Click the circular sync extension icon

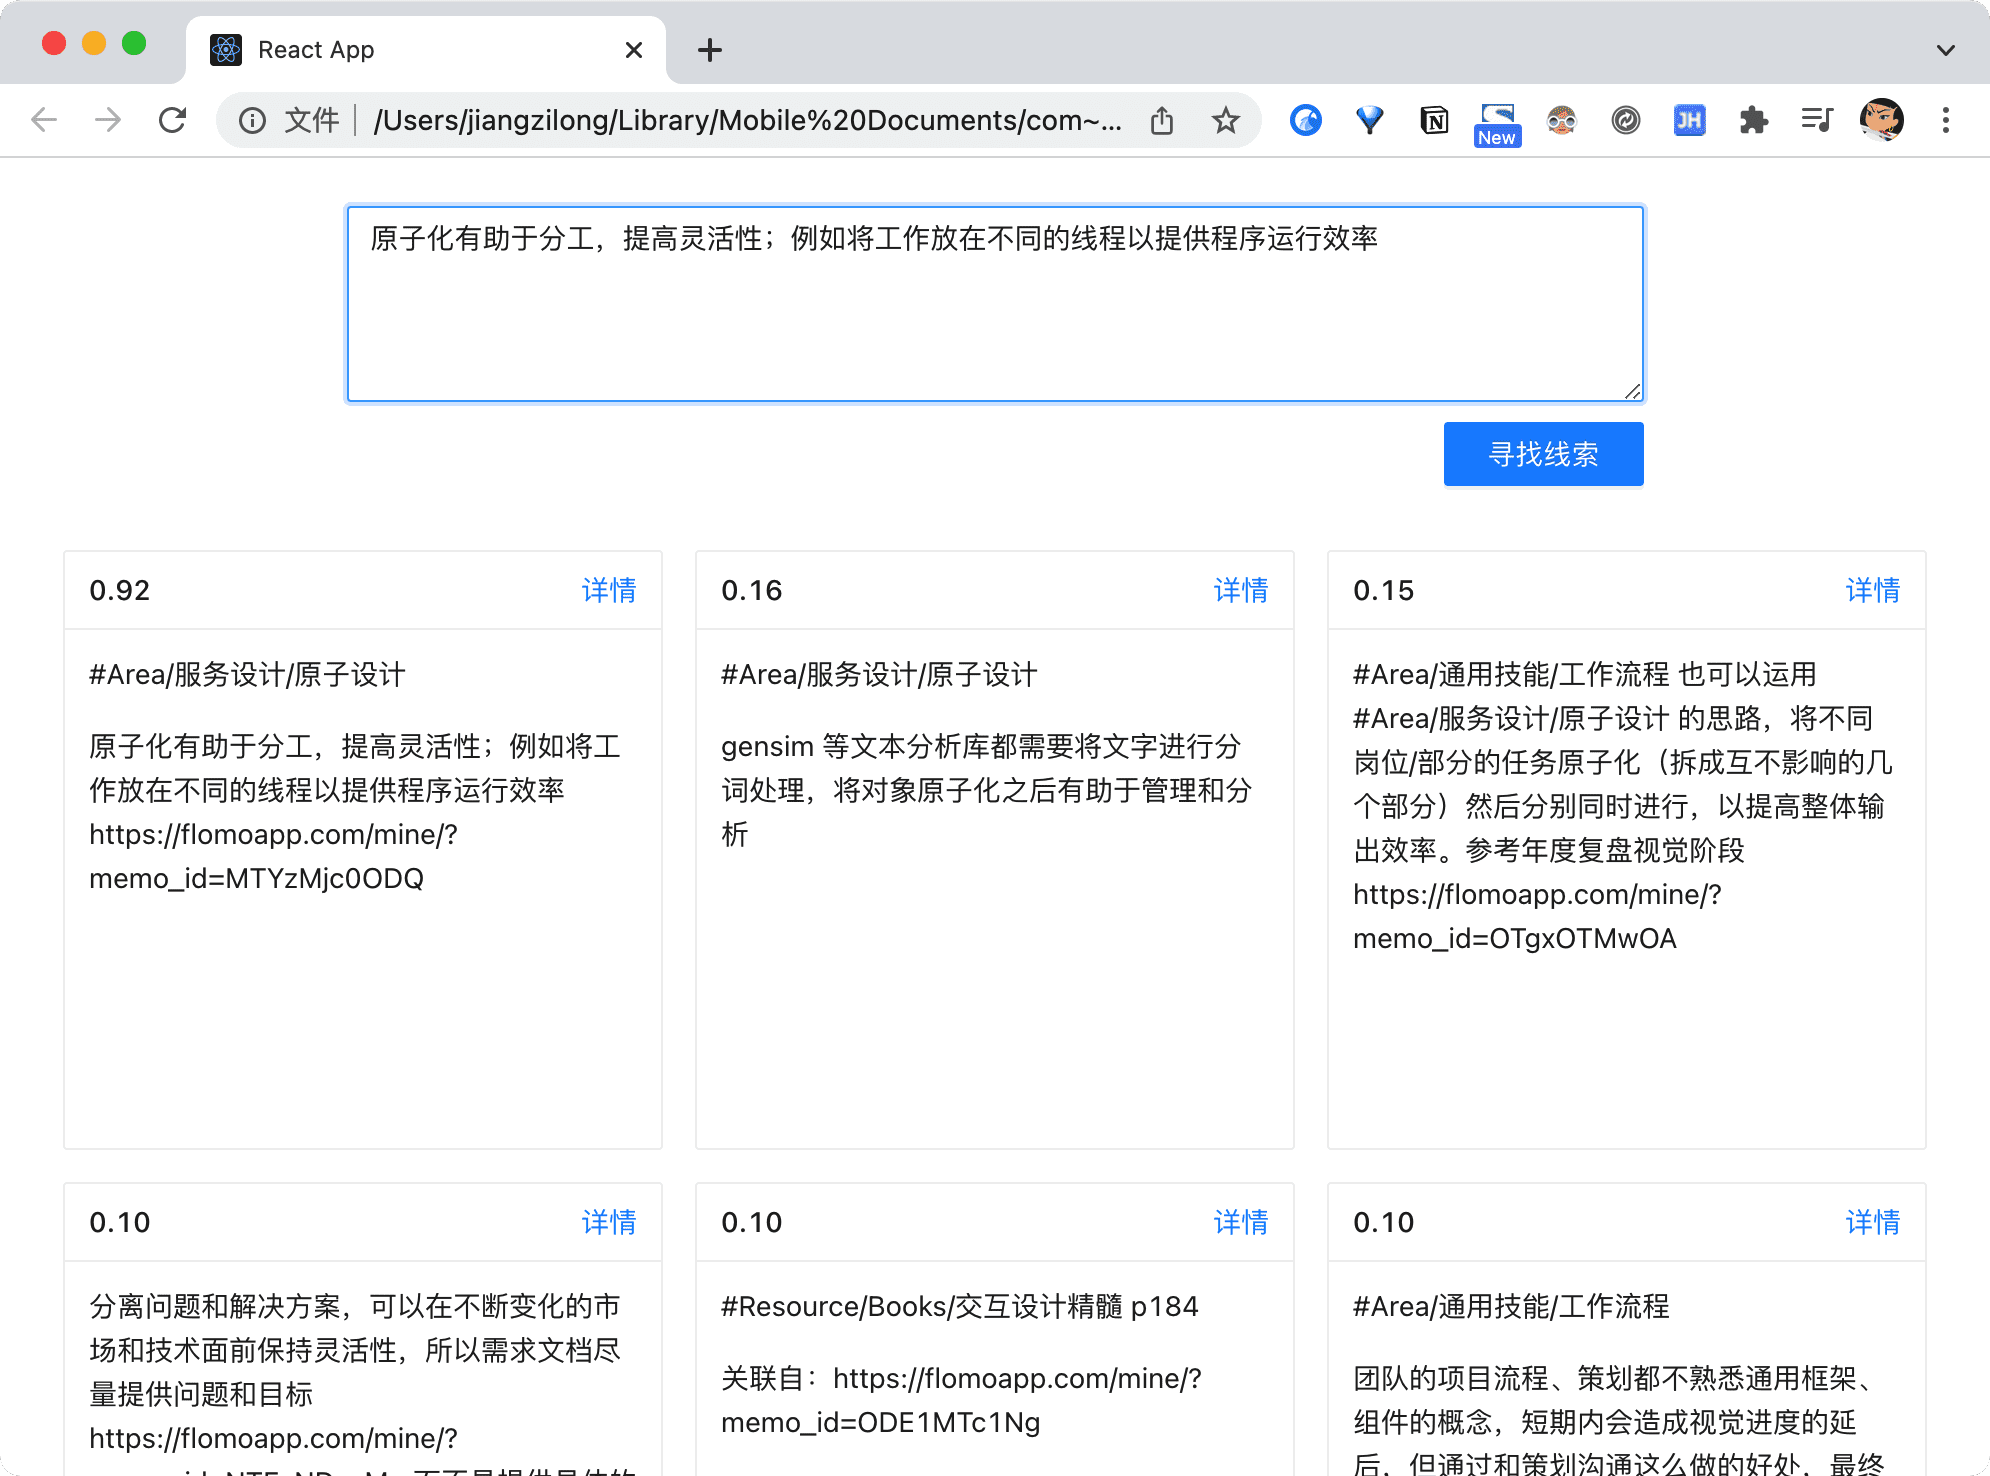coord(1625,120)
